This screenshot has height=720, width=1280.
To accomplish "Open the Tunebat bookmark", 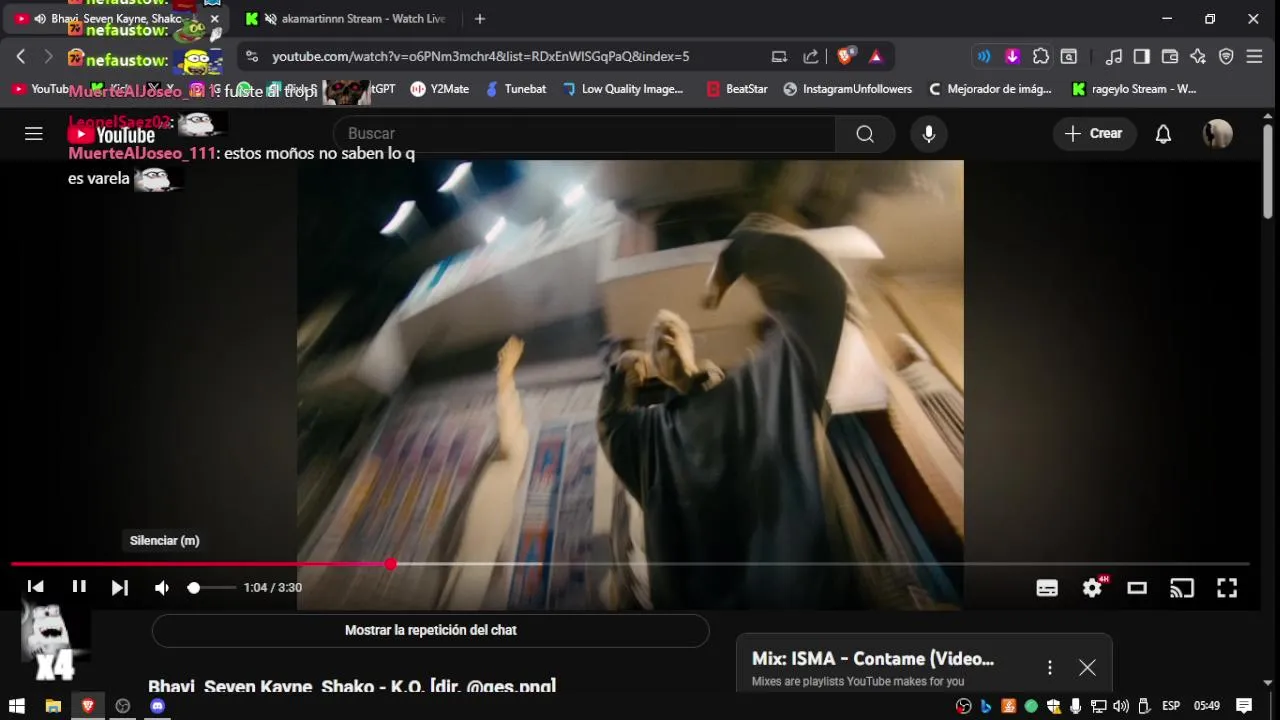I will 516,89.
